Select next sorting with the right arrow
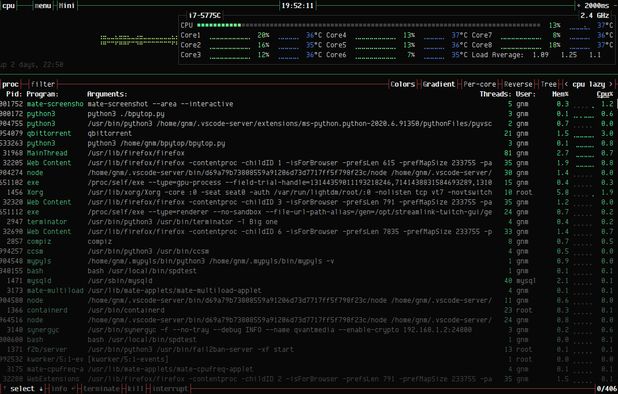The width and height of the screenshot is (618, 394). pyautogui.click(x=611, y=84)
